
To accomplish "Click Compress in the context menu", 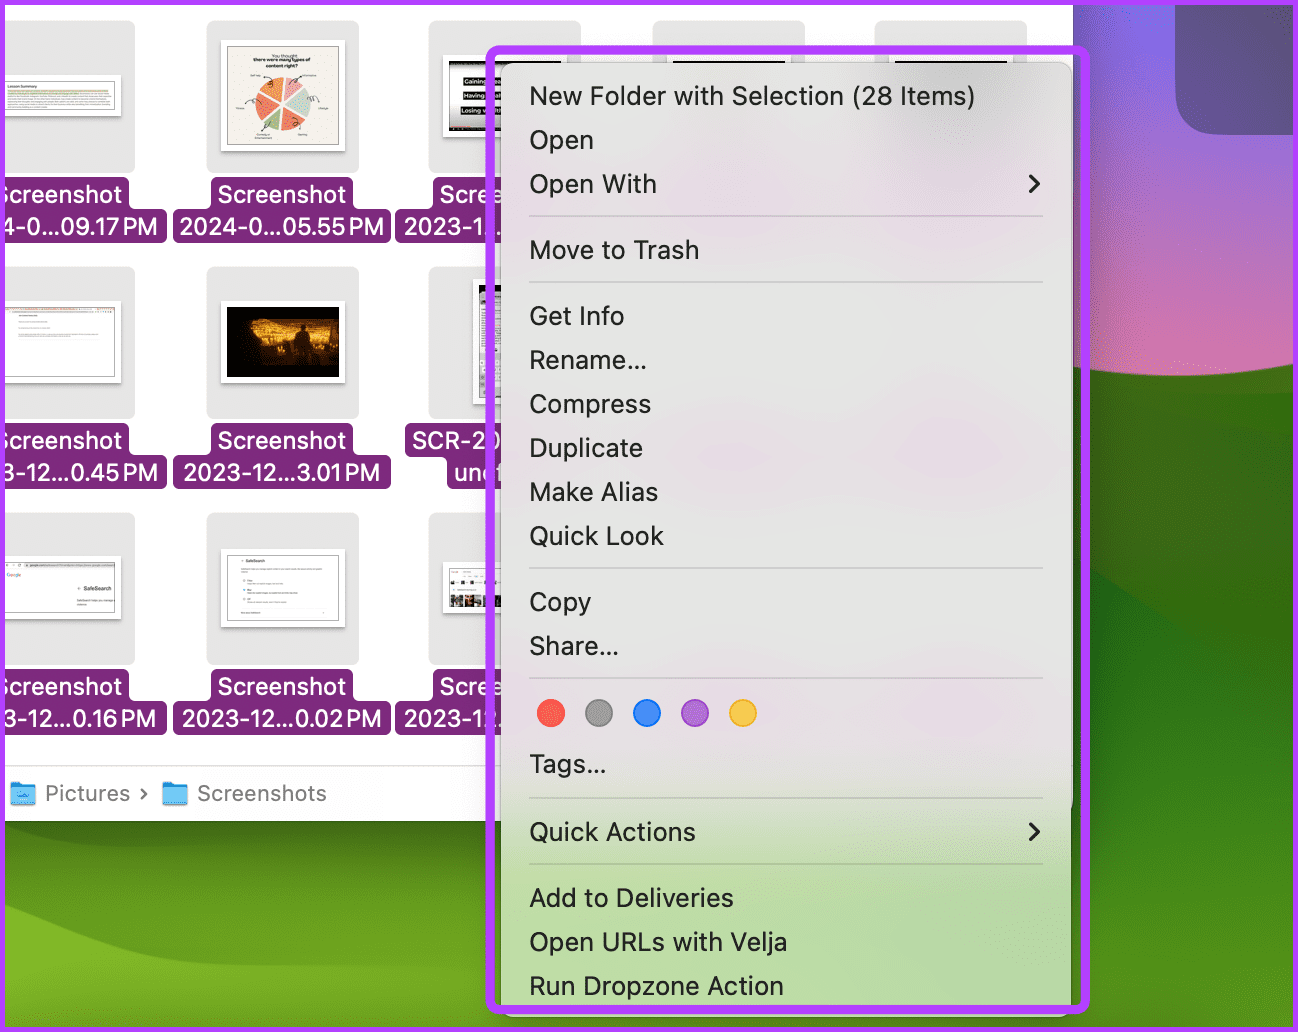I will click(x=590, y=404).
